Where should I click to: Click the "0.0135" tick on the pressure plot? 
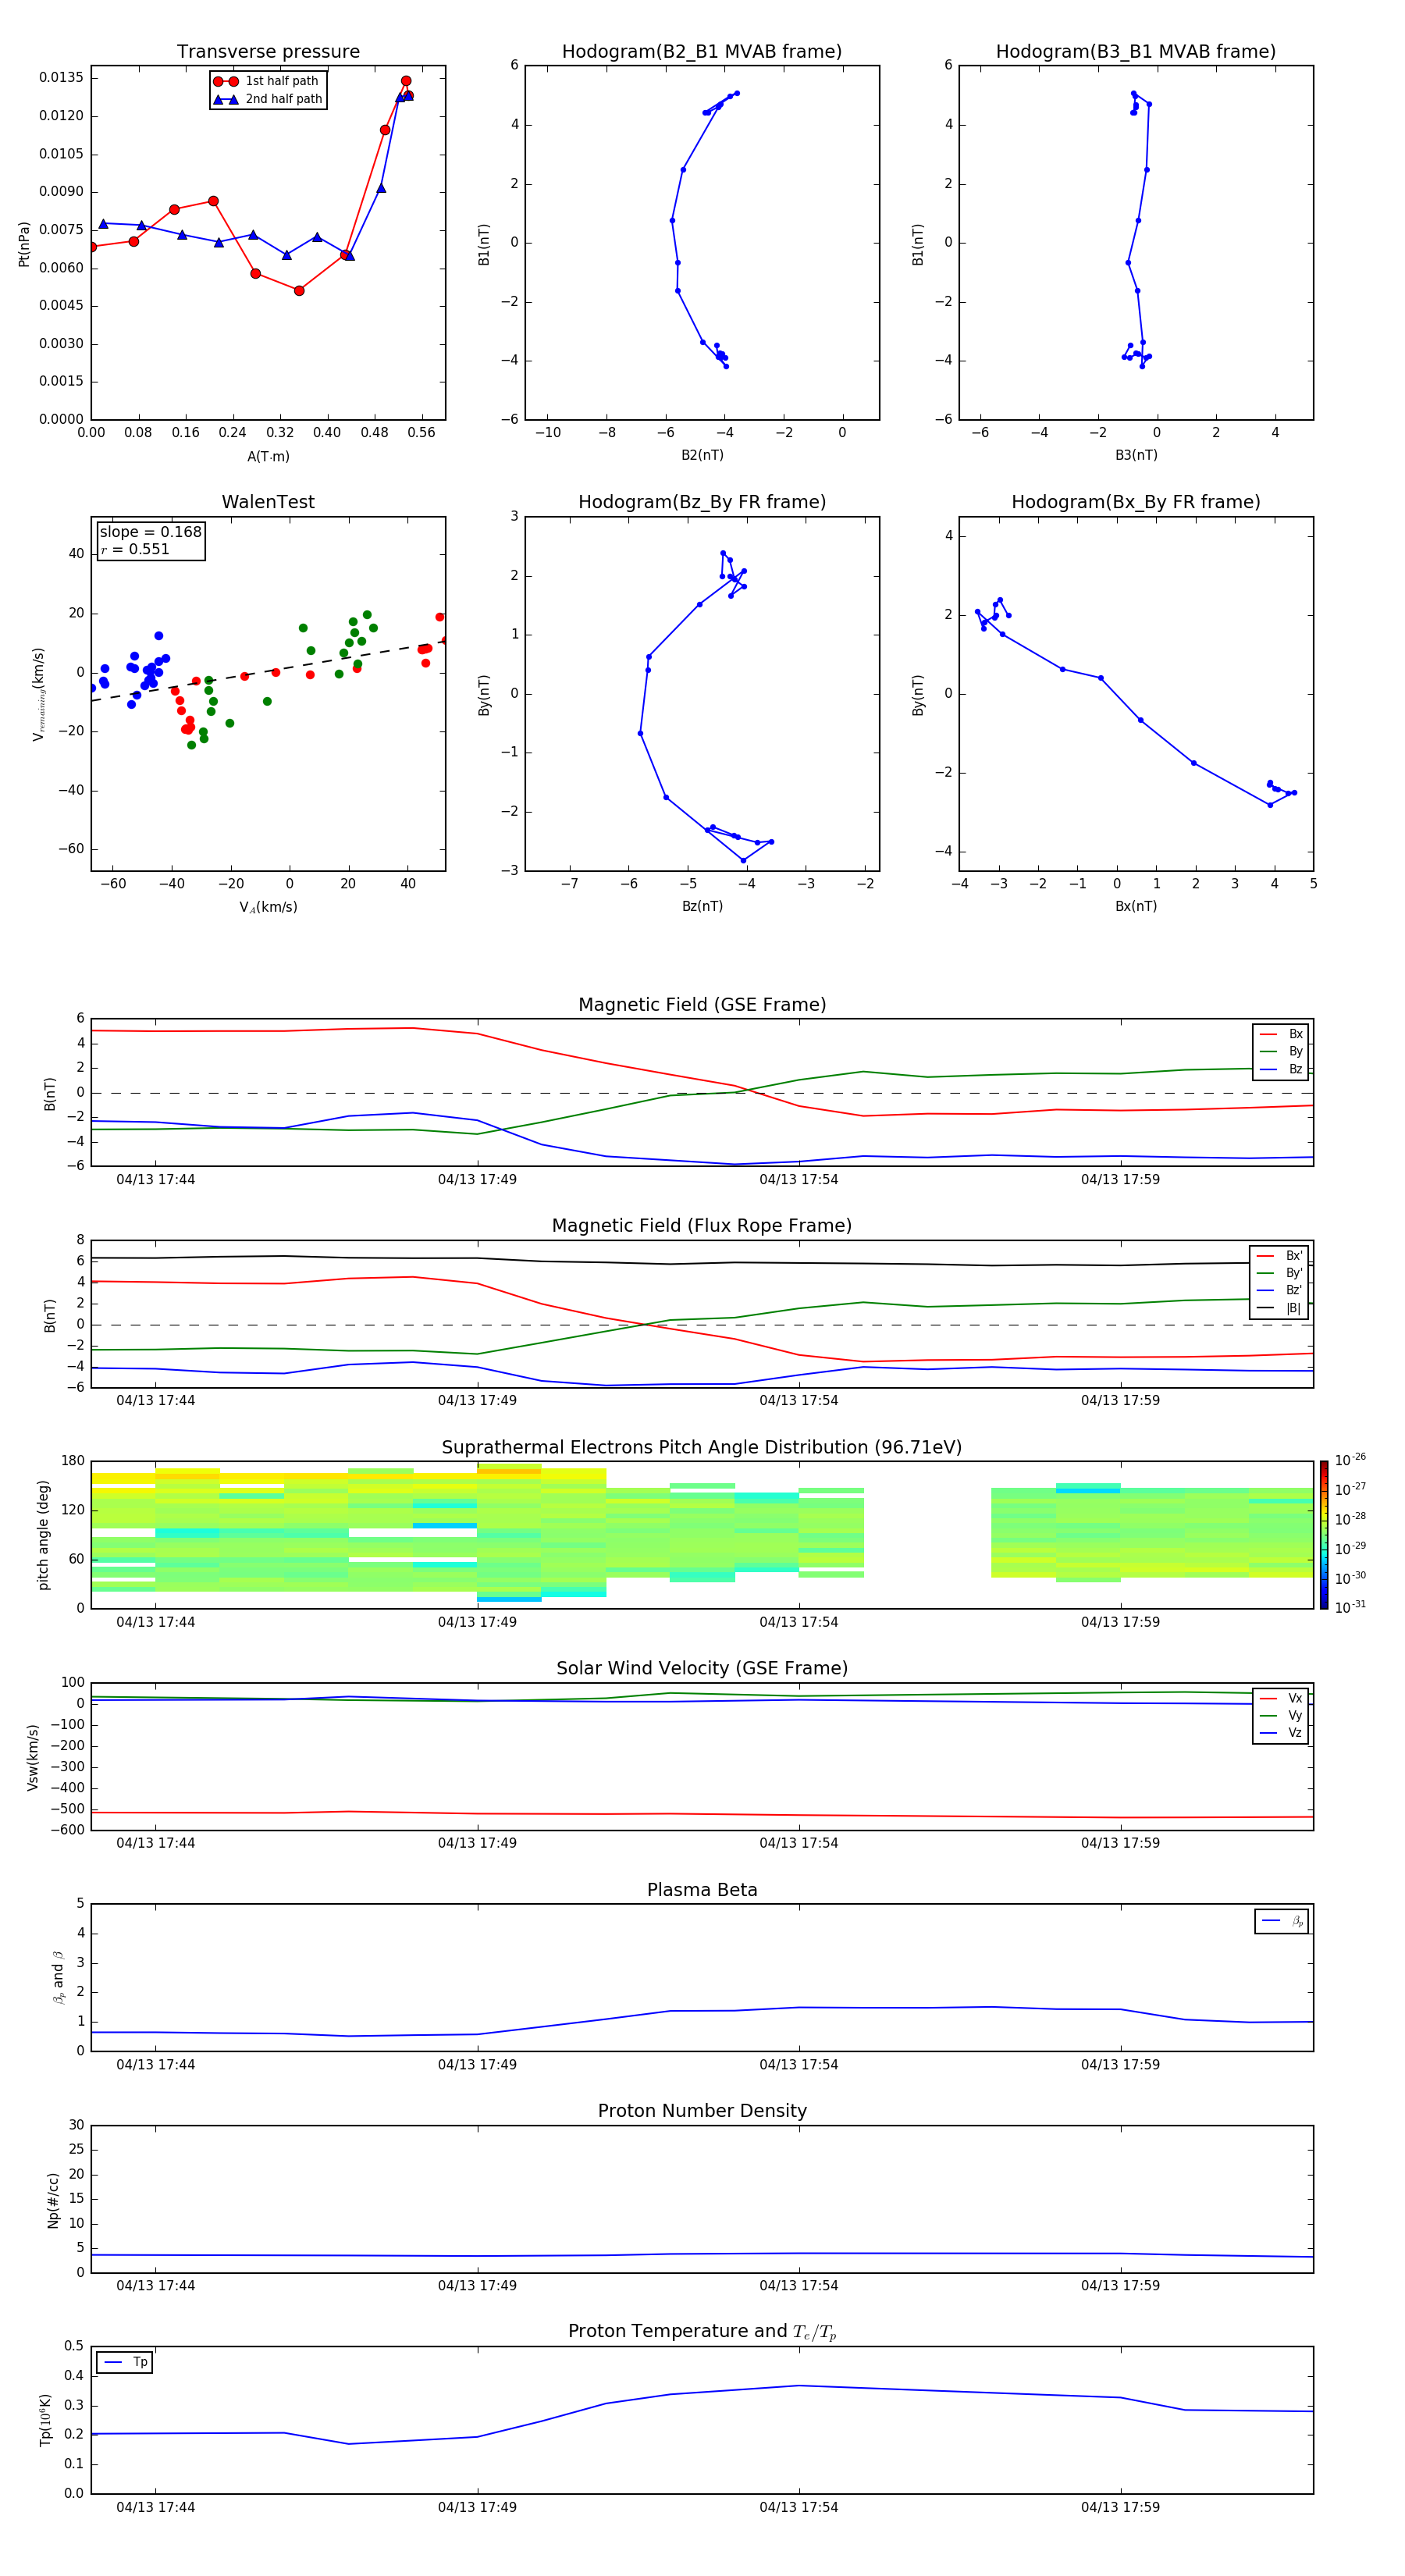click(61, 78)
